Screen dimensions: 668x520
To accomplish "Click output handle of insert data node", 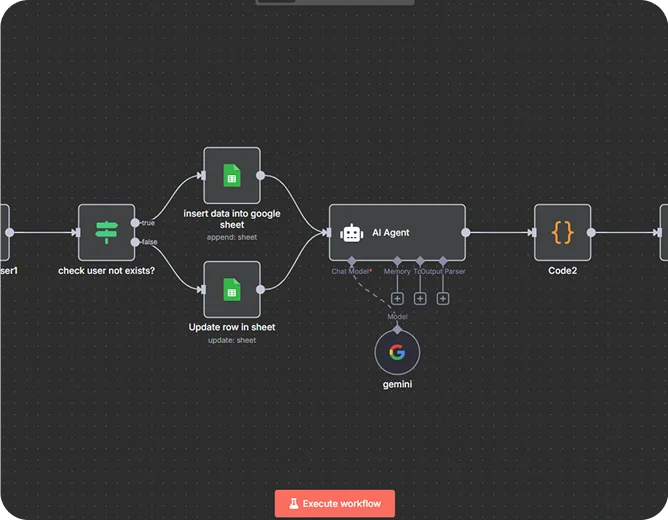I will click(261, 176).
